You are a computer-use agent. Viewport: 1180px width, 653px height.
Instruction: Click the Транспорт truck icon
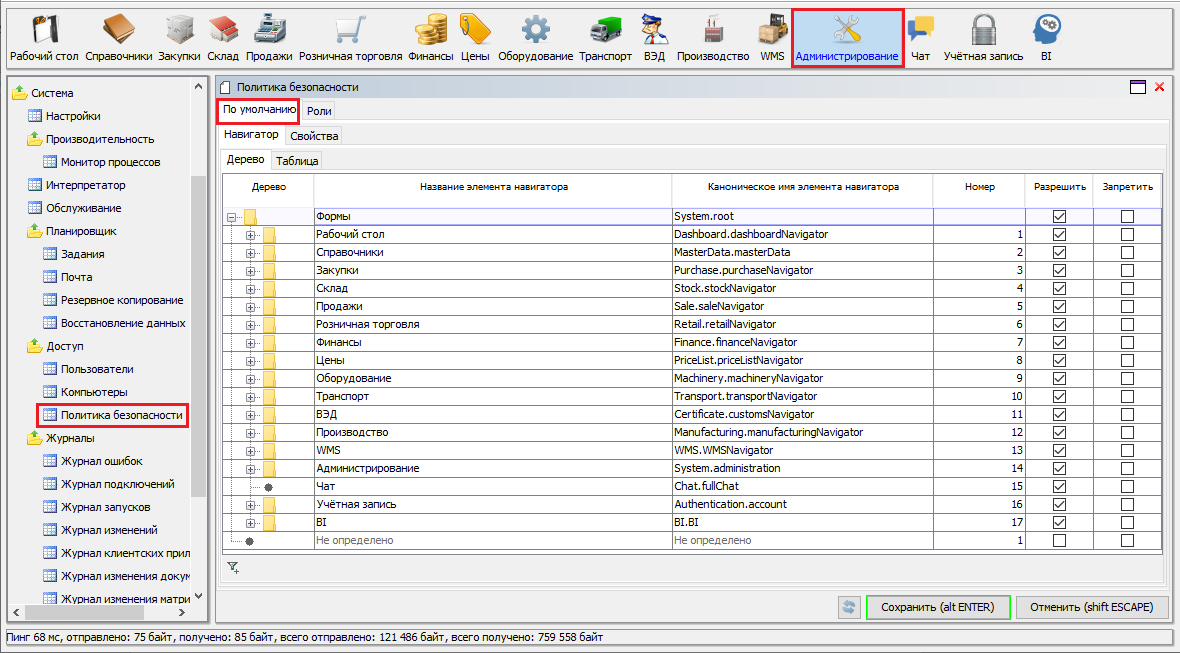605,30
